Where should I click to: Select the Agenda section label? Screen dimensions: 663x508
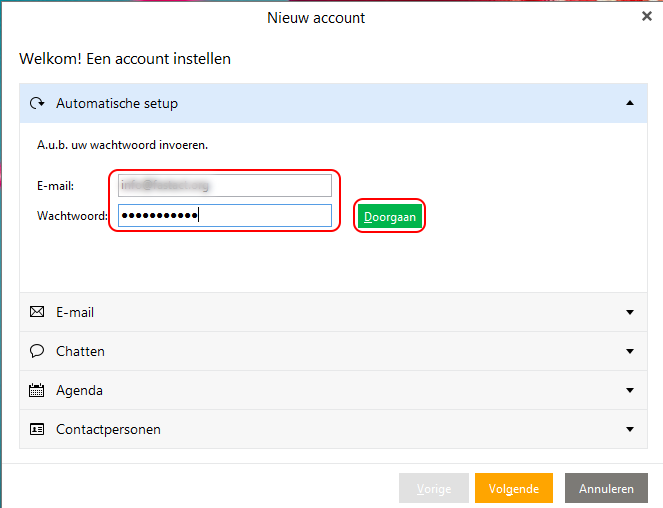point(79,390)
